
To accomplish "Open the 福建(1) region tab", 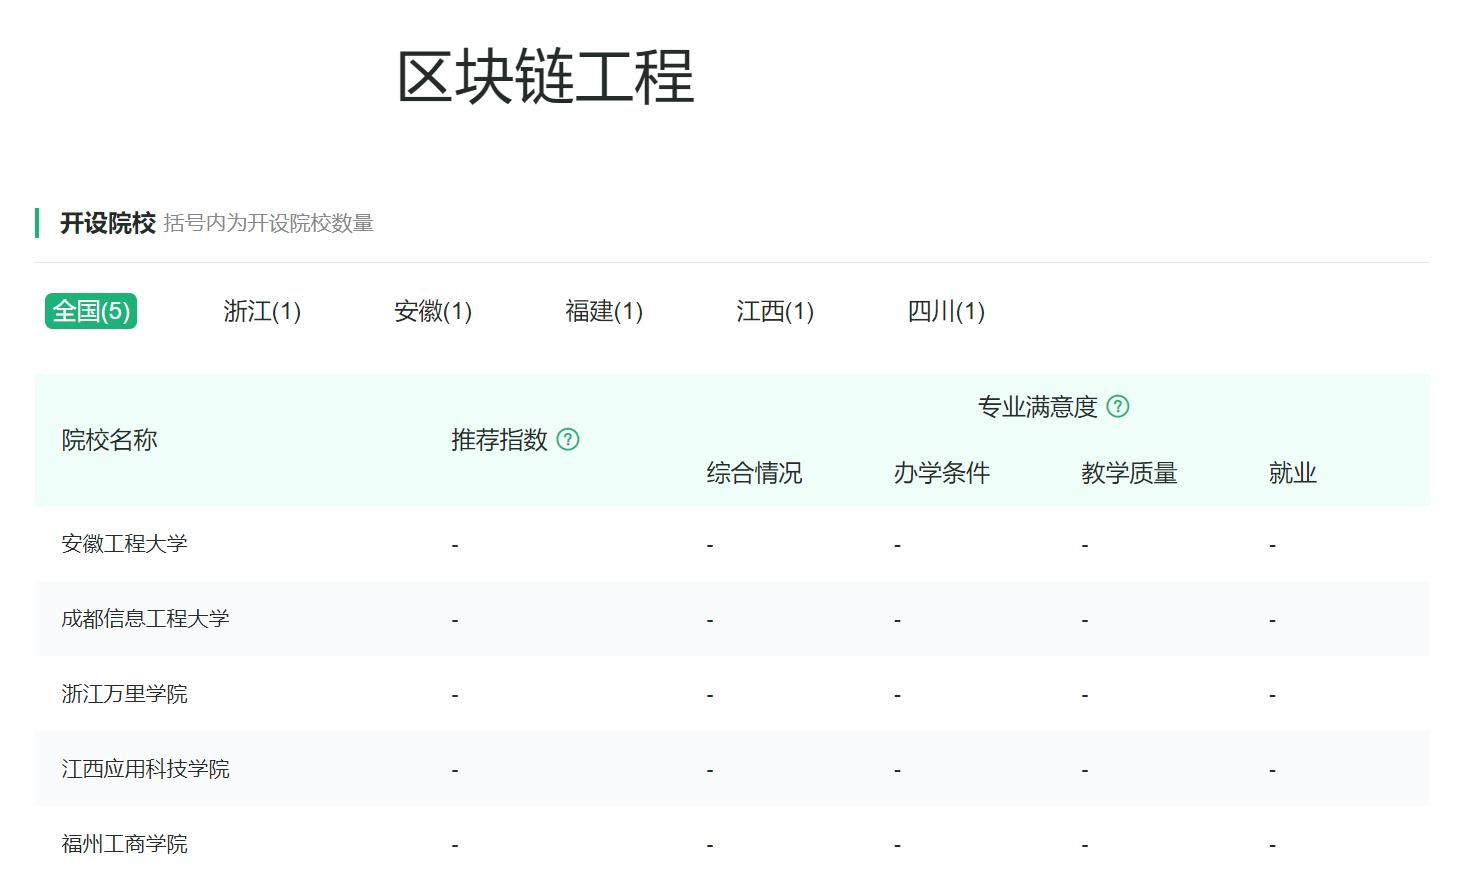I will 604,311.
